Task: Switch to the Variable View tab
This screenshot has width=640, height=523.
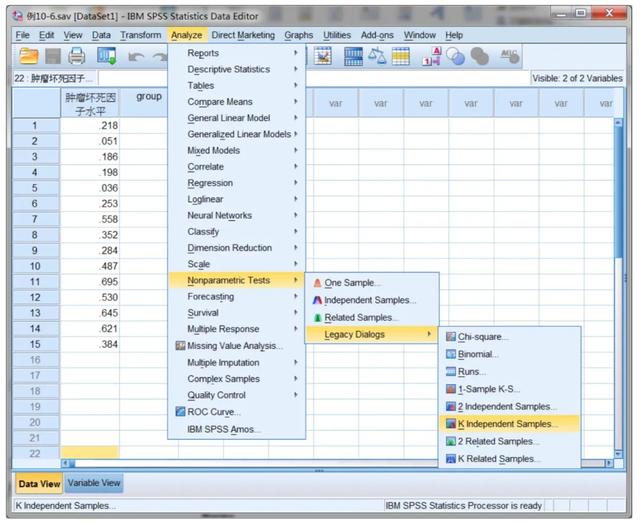Action: (94, 483)
